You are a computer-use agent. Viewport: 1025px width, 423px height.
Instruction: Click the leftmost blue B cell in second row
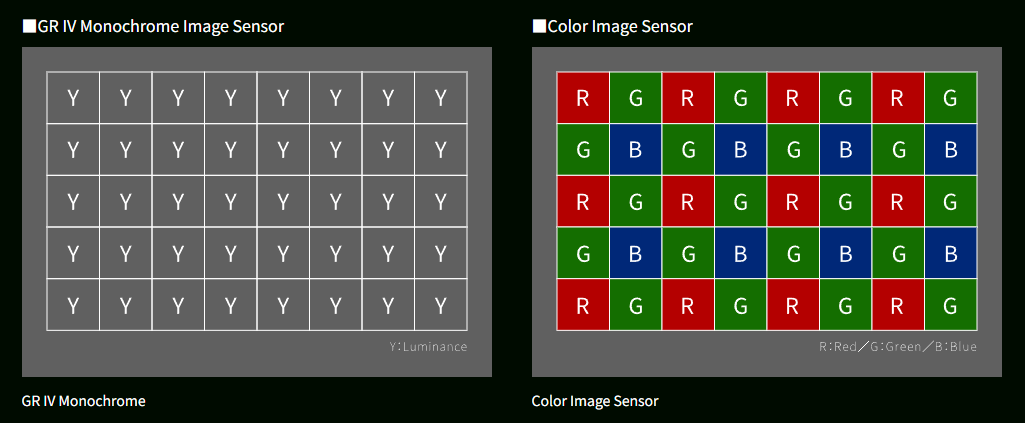click(635, 150)
